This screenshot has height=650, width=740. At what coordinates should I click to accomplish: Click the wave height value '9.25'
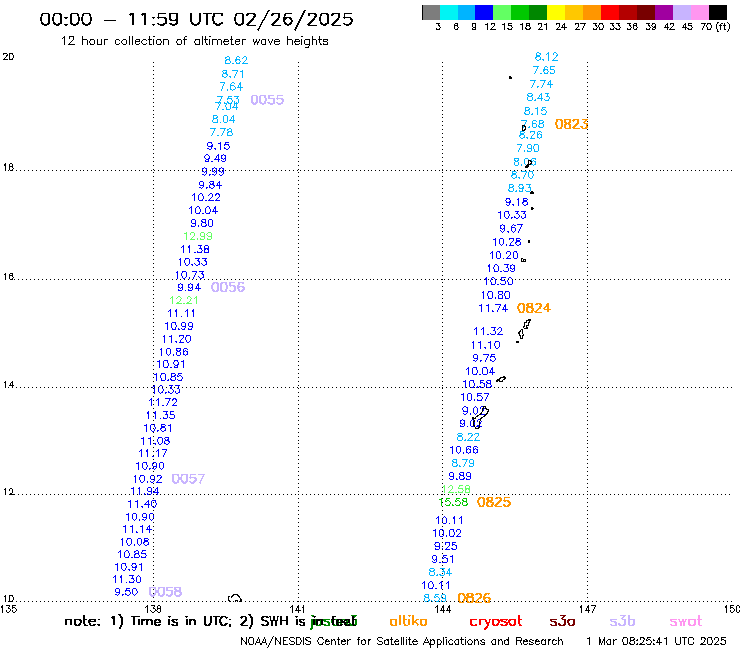[446, 546]
